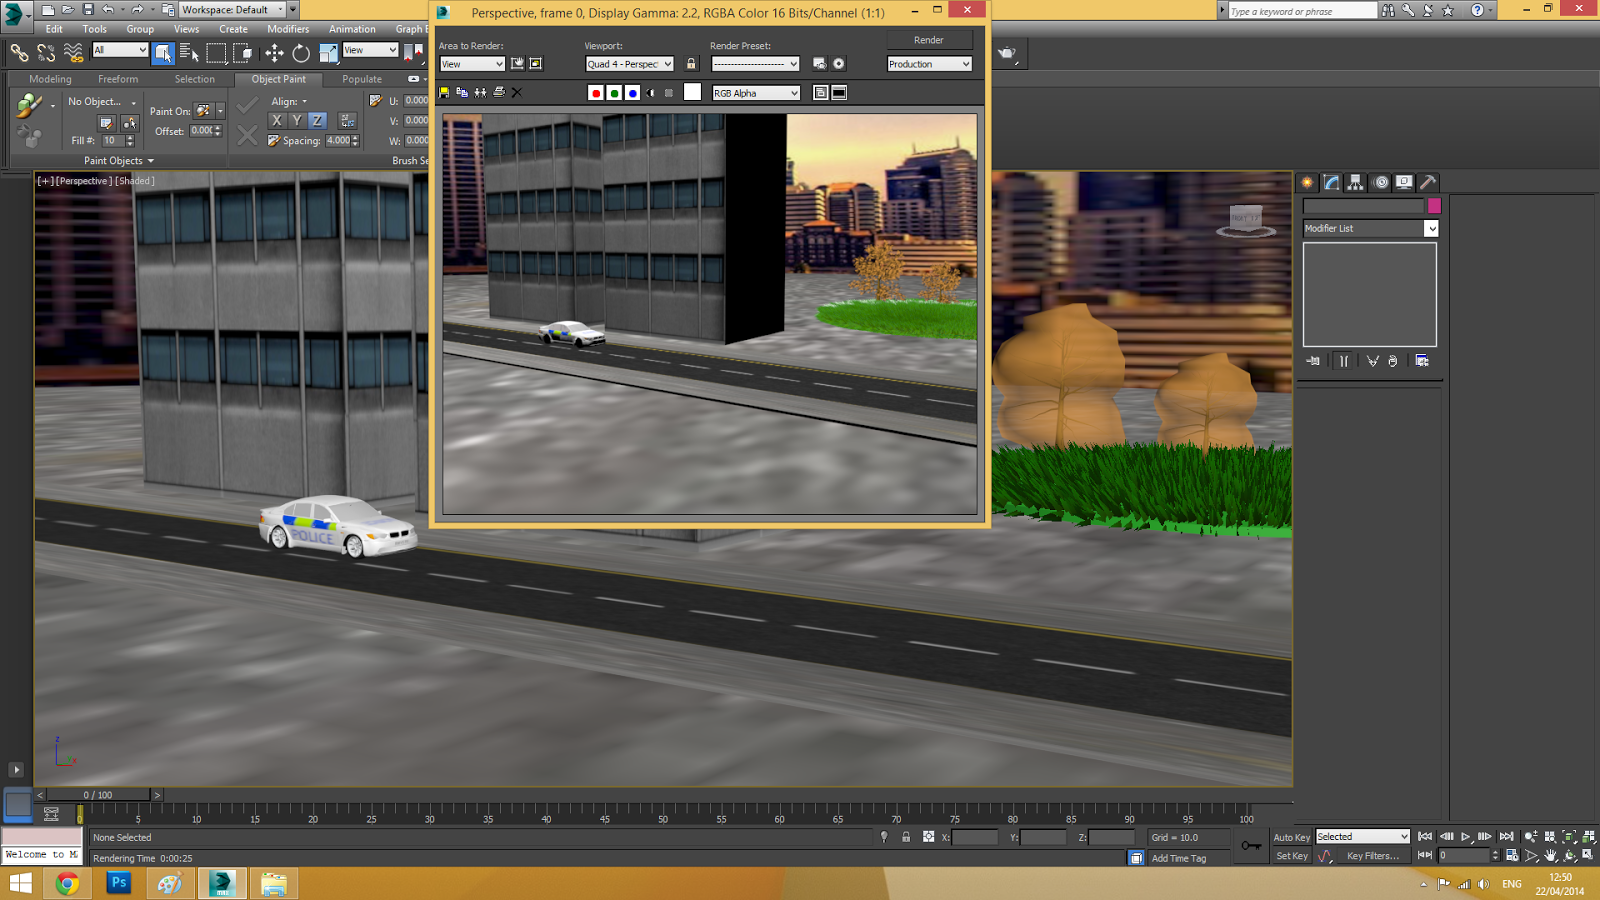Open the RGB Alpha channel display dropdown
This screenshot has height=900, width=1600.
[x=755, y=92]
